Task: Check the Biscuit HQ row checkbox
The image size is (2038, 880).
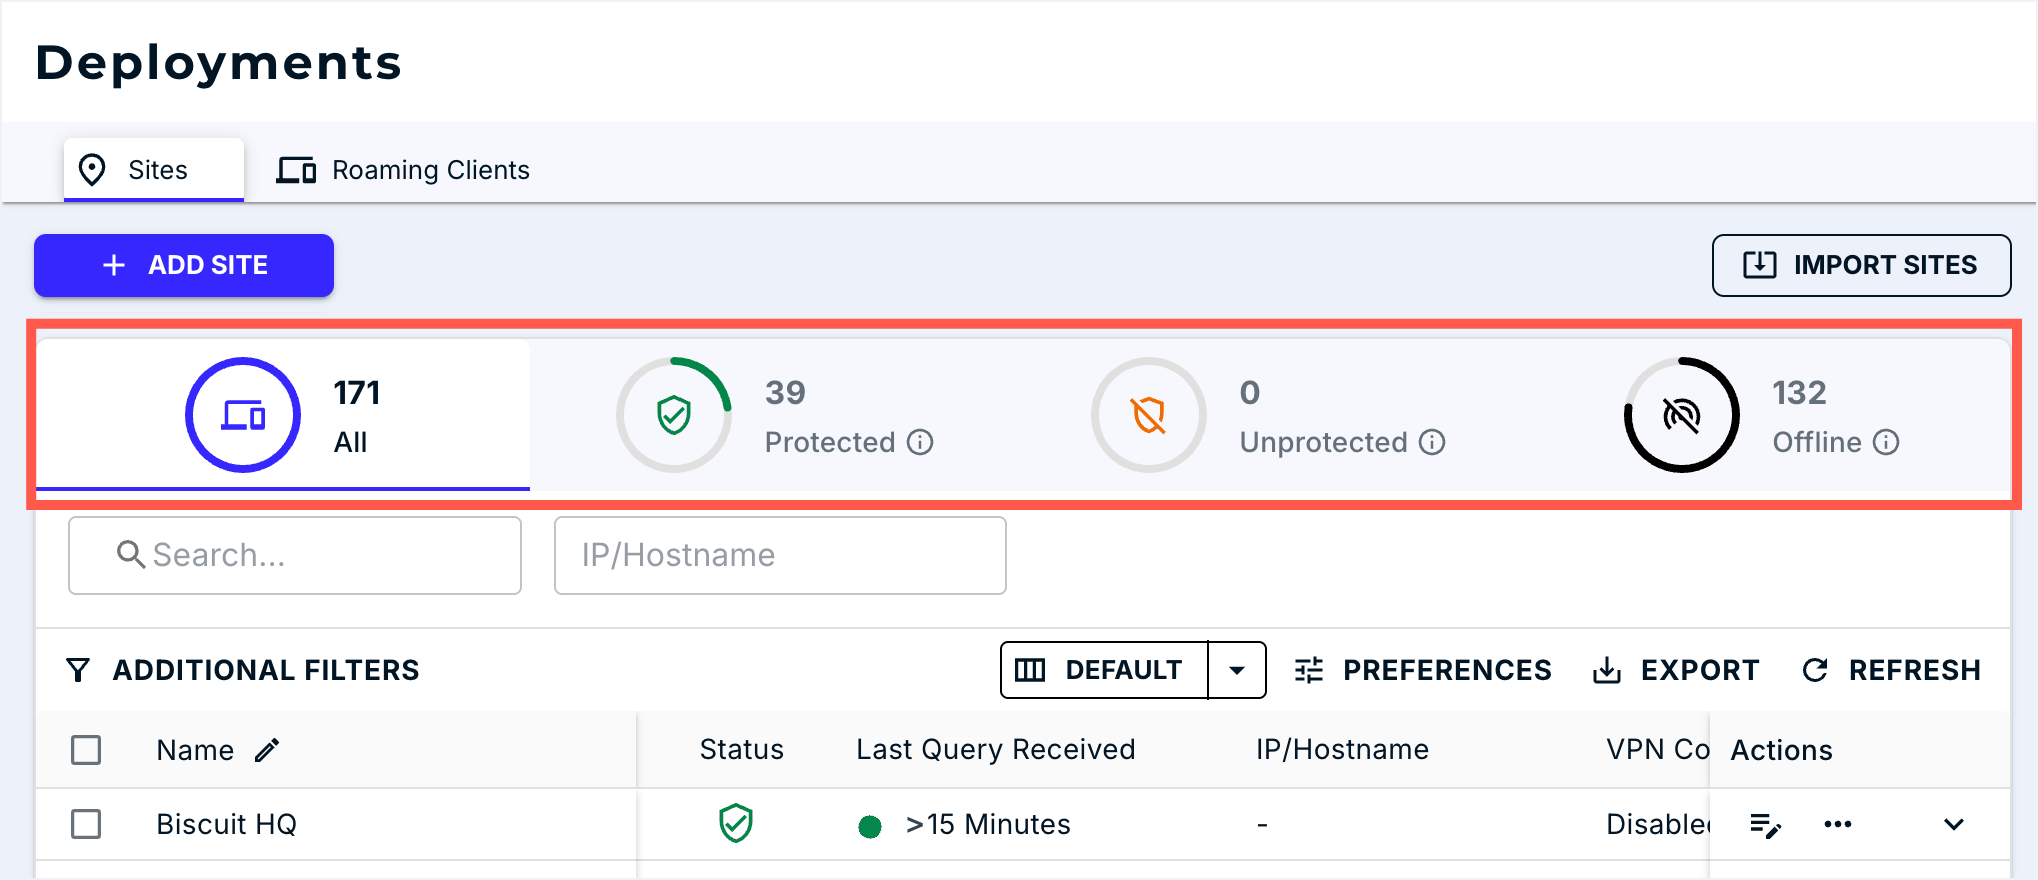Action: tap(86, 824)
